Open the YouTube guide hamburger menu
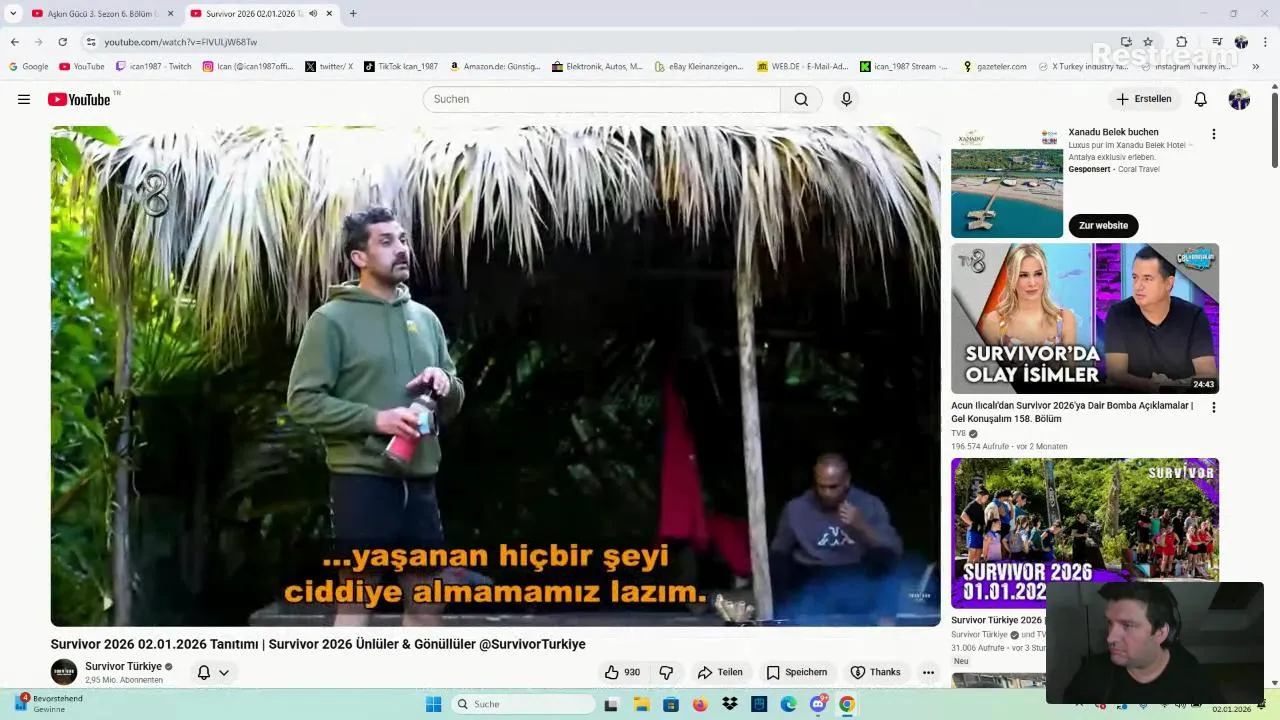1280x720 pixels. coord(24,99)
